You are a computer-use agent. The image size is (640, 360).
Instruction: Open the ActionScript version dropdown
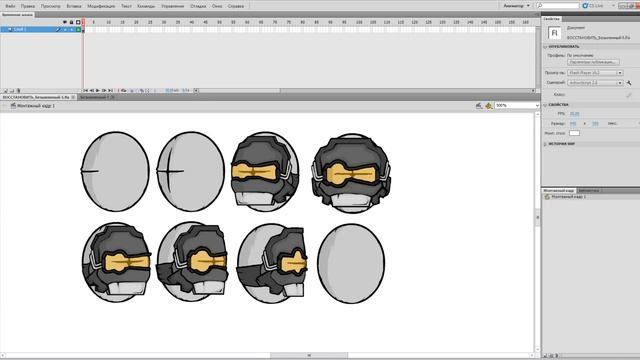[595, 83]
